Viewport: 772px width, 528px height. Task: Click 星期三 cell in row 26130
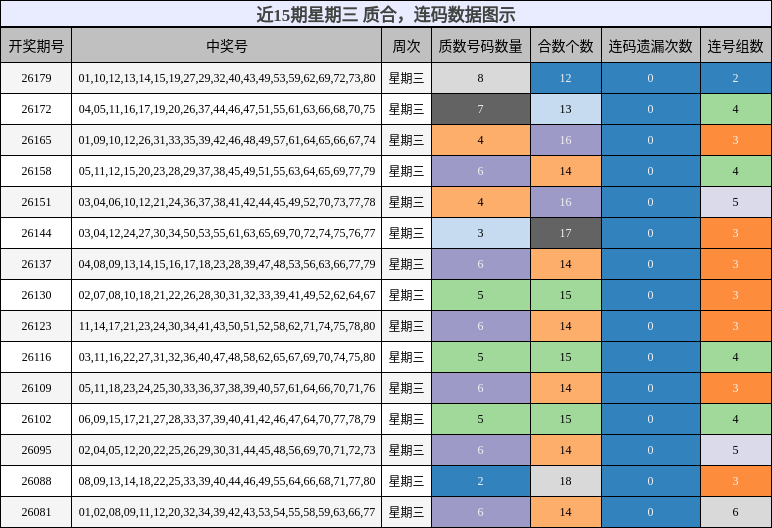coord(406,295)
